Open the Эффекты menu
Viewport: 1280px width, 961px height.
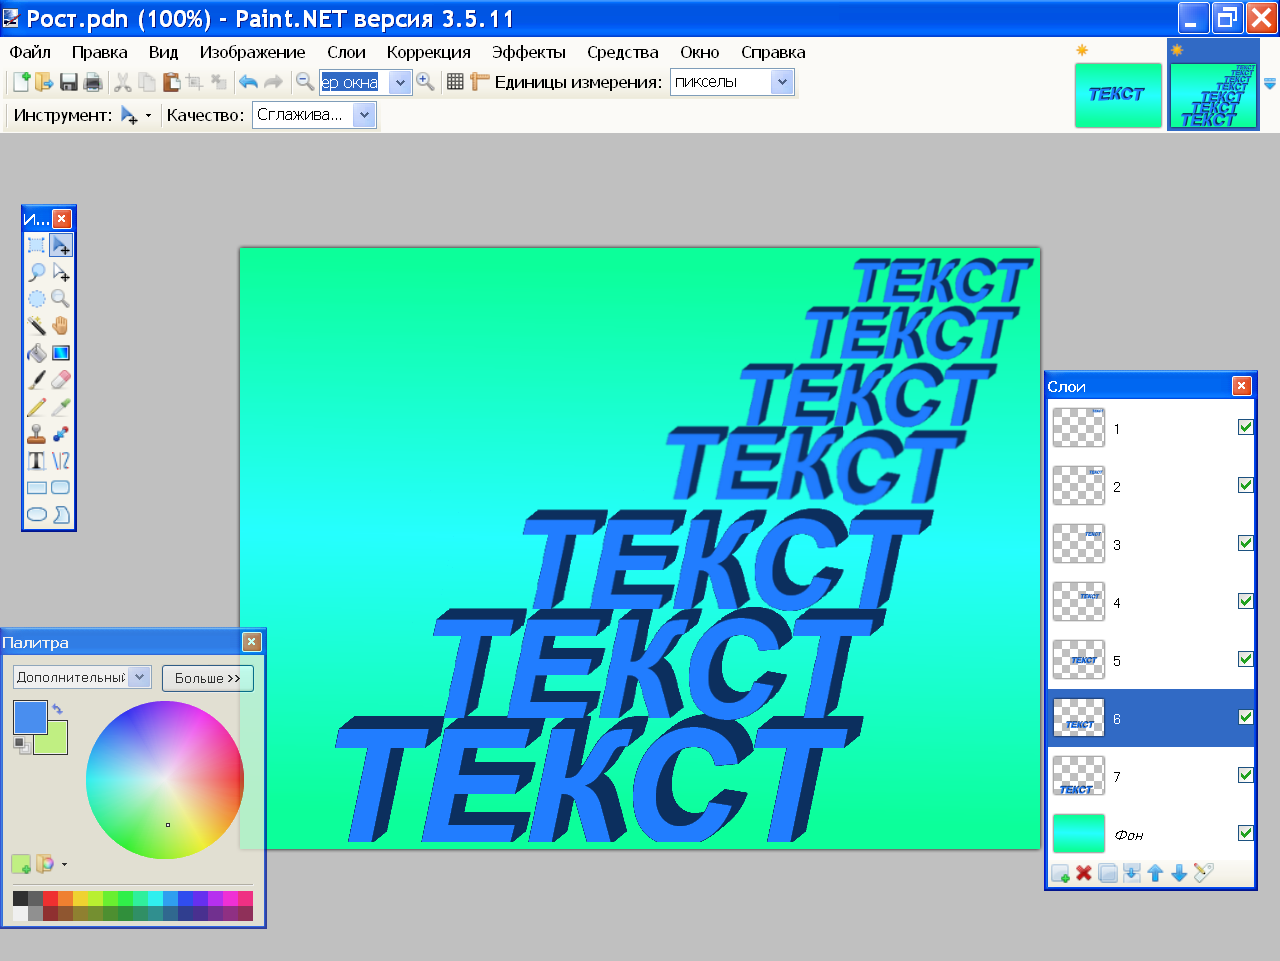[x=529, y=52]
